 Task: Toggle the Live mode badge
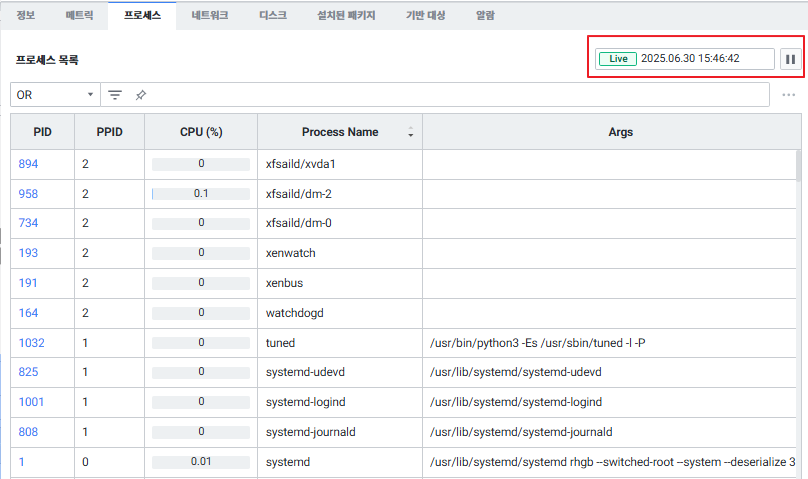618,59
